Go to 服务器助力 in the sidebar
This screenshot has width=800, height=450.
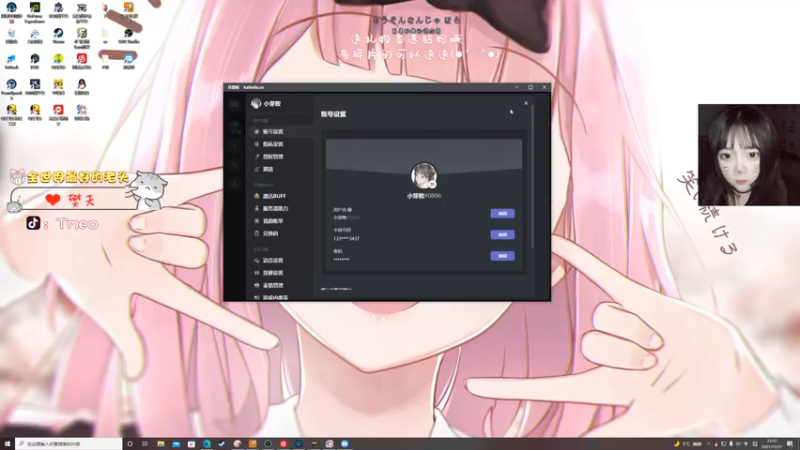point(281,208)
